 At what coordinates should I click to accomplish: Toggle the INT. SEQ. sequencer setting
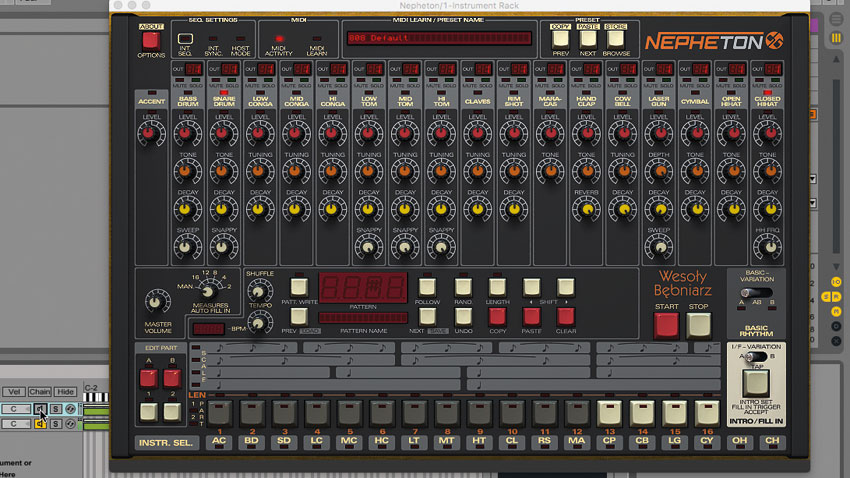pyautogui.click(x=185, y=39)
